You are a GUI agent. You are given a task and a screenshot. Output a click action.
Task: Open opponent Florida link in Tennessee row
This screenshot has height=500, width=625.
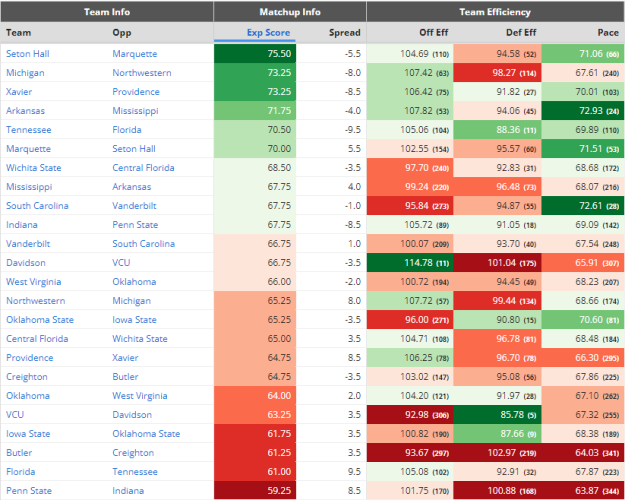click(x=127, y=130)
